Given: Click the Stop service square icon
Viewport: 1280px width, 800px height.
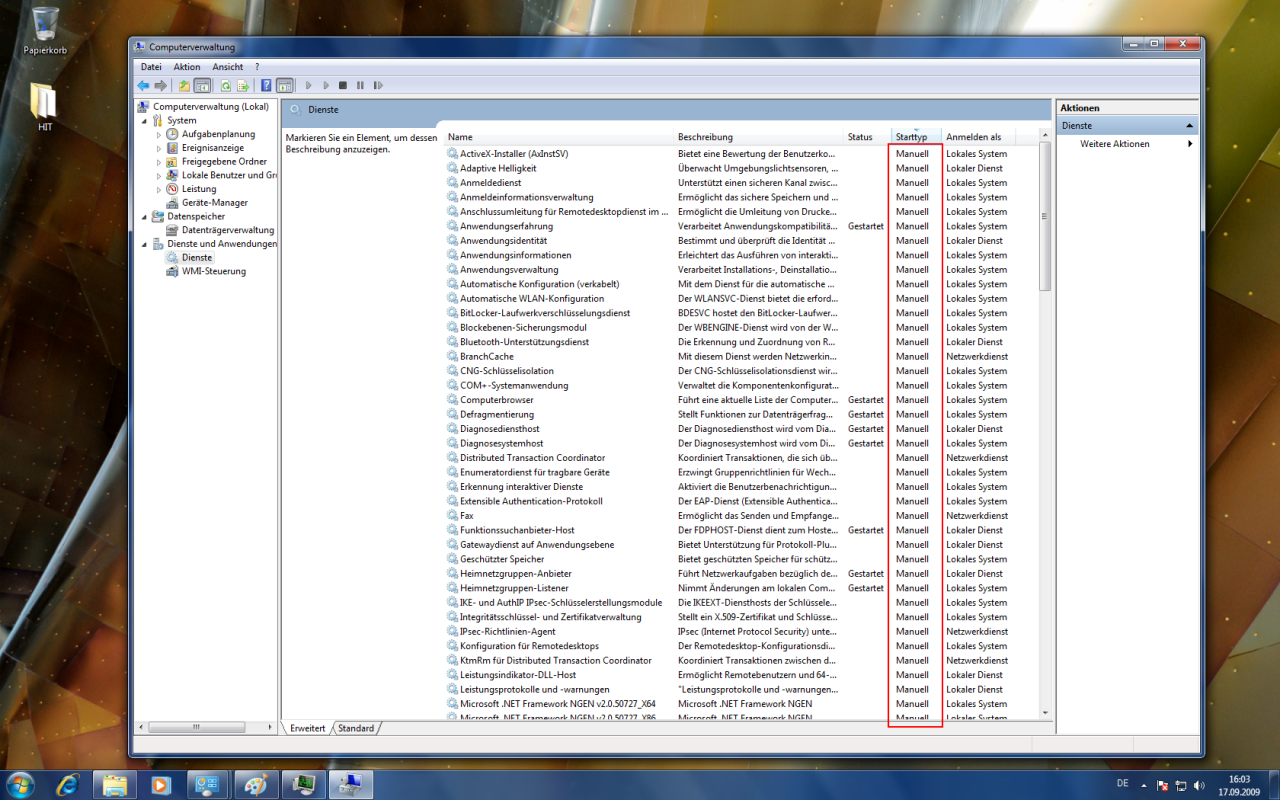Looking at the screenshot, I should click(343, 86).
